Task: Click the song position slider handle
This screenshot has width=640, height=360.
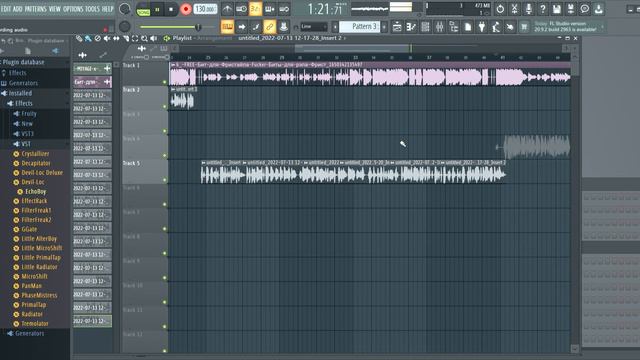Action: pos(198,27)
